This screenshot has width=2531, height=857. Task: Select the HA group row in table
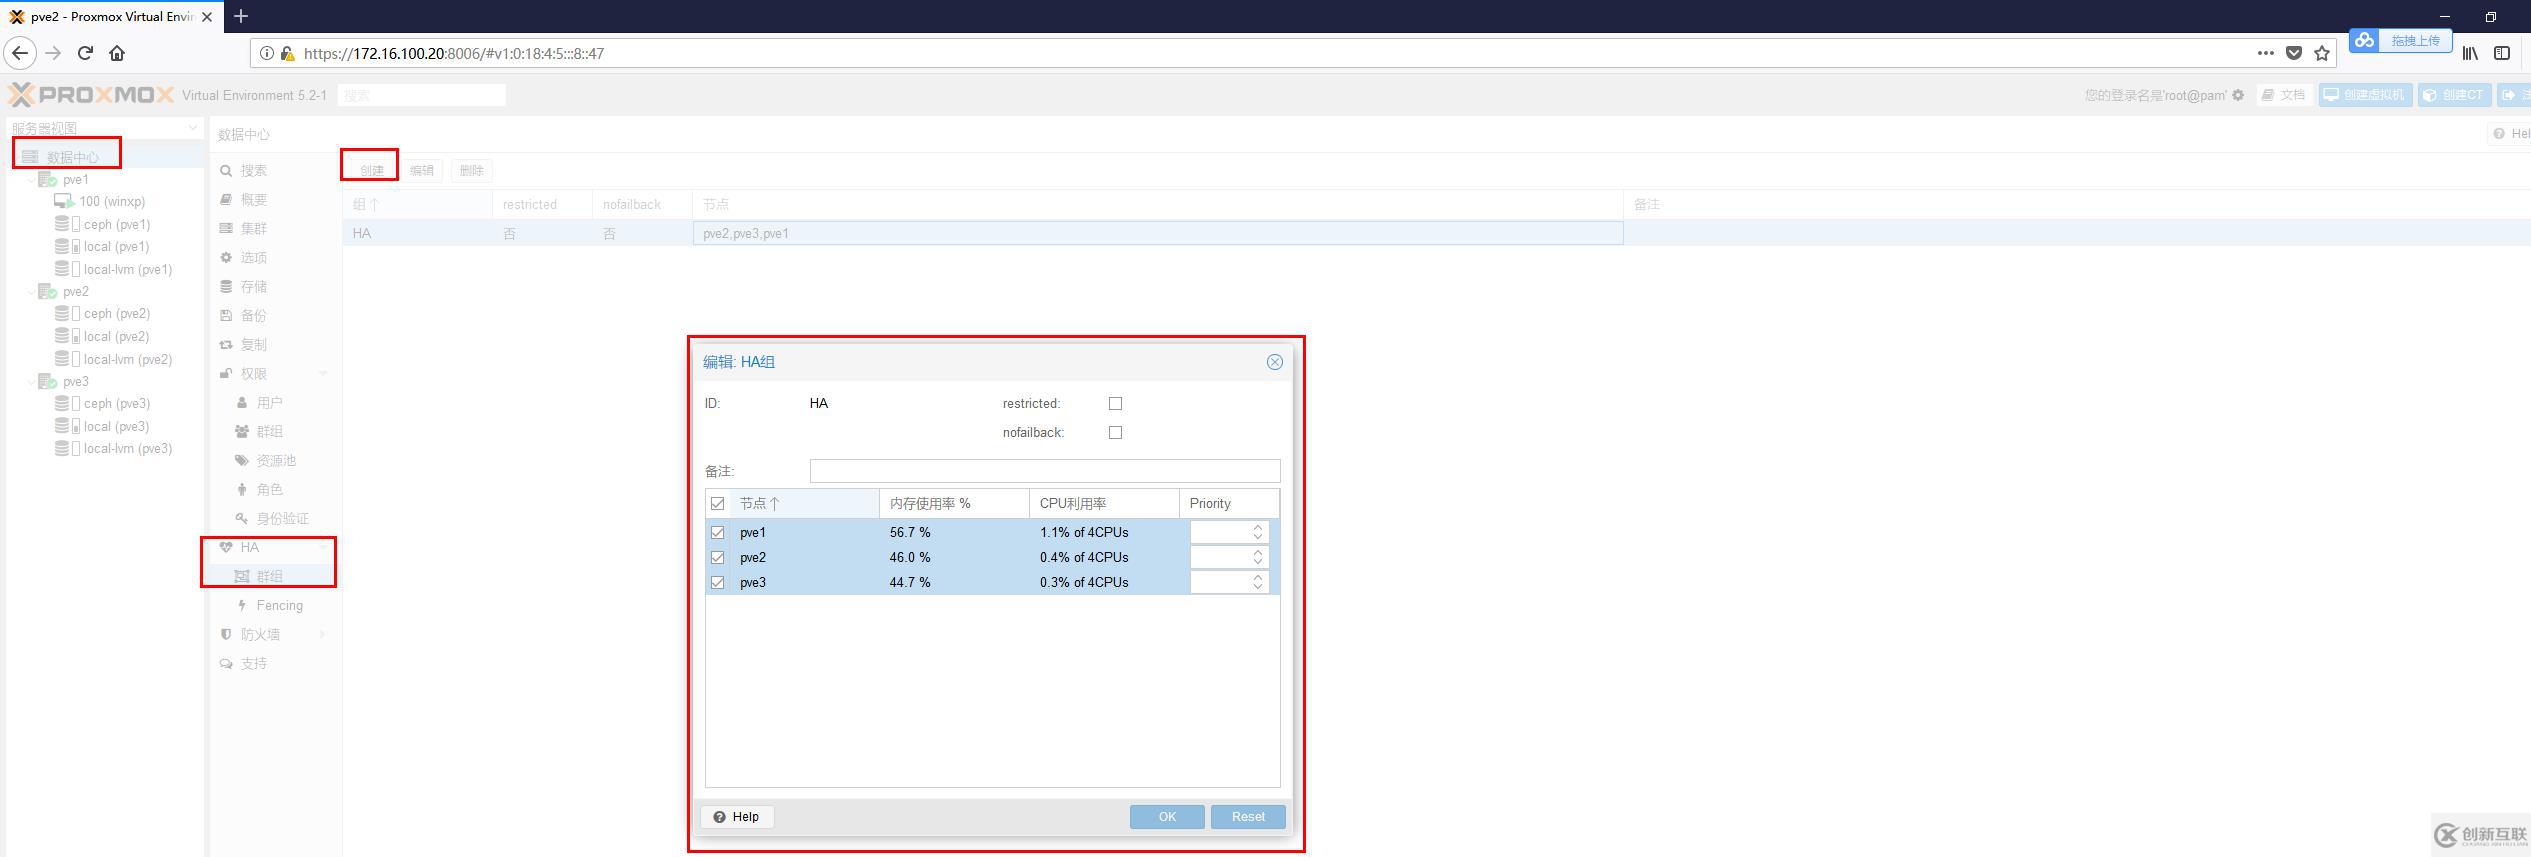(1436, 234)
